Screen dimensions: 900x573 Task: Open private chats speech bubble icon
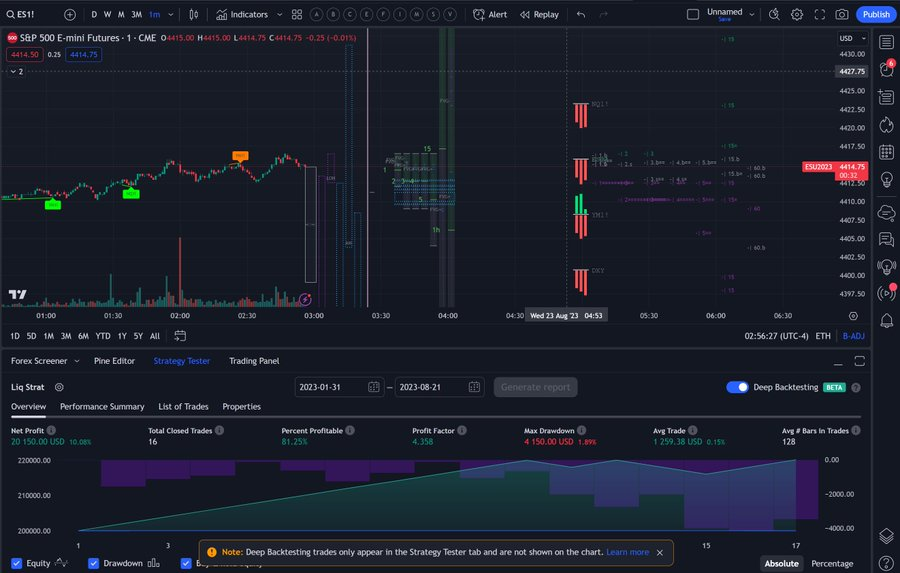click(x=886, y=239)
